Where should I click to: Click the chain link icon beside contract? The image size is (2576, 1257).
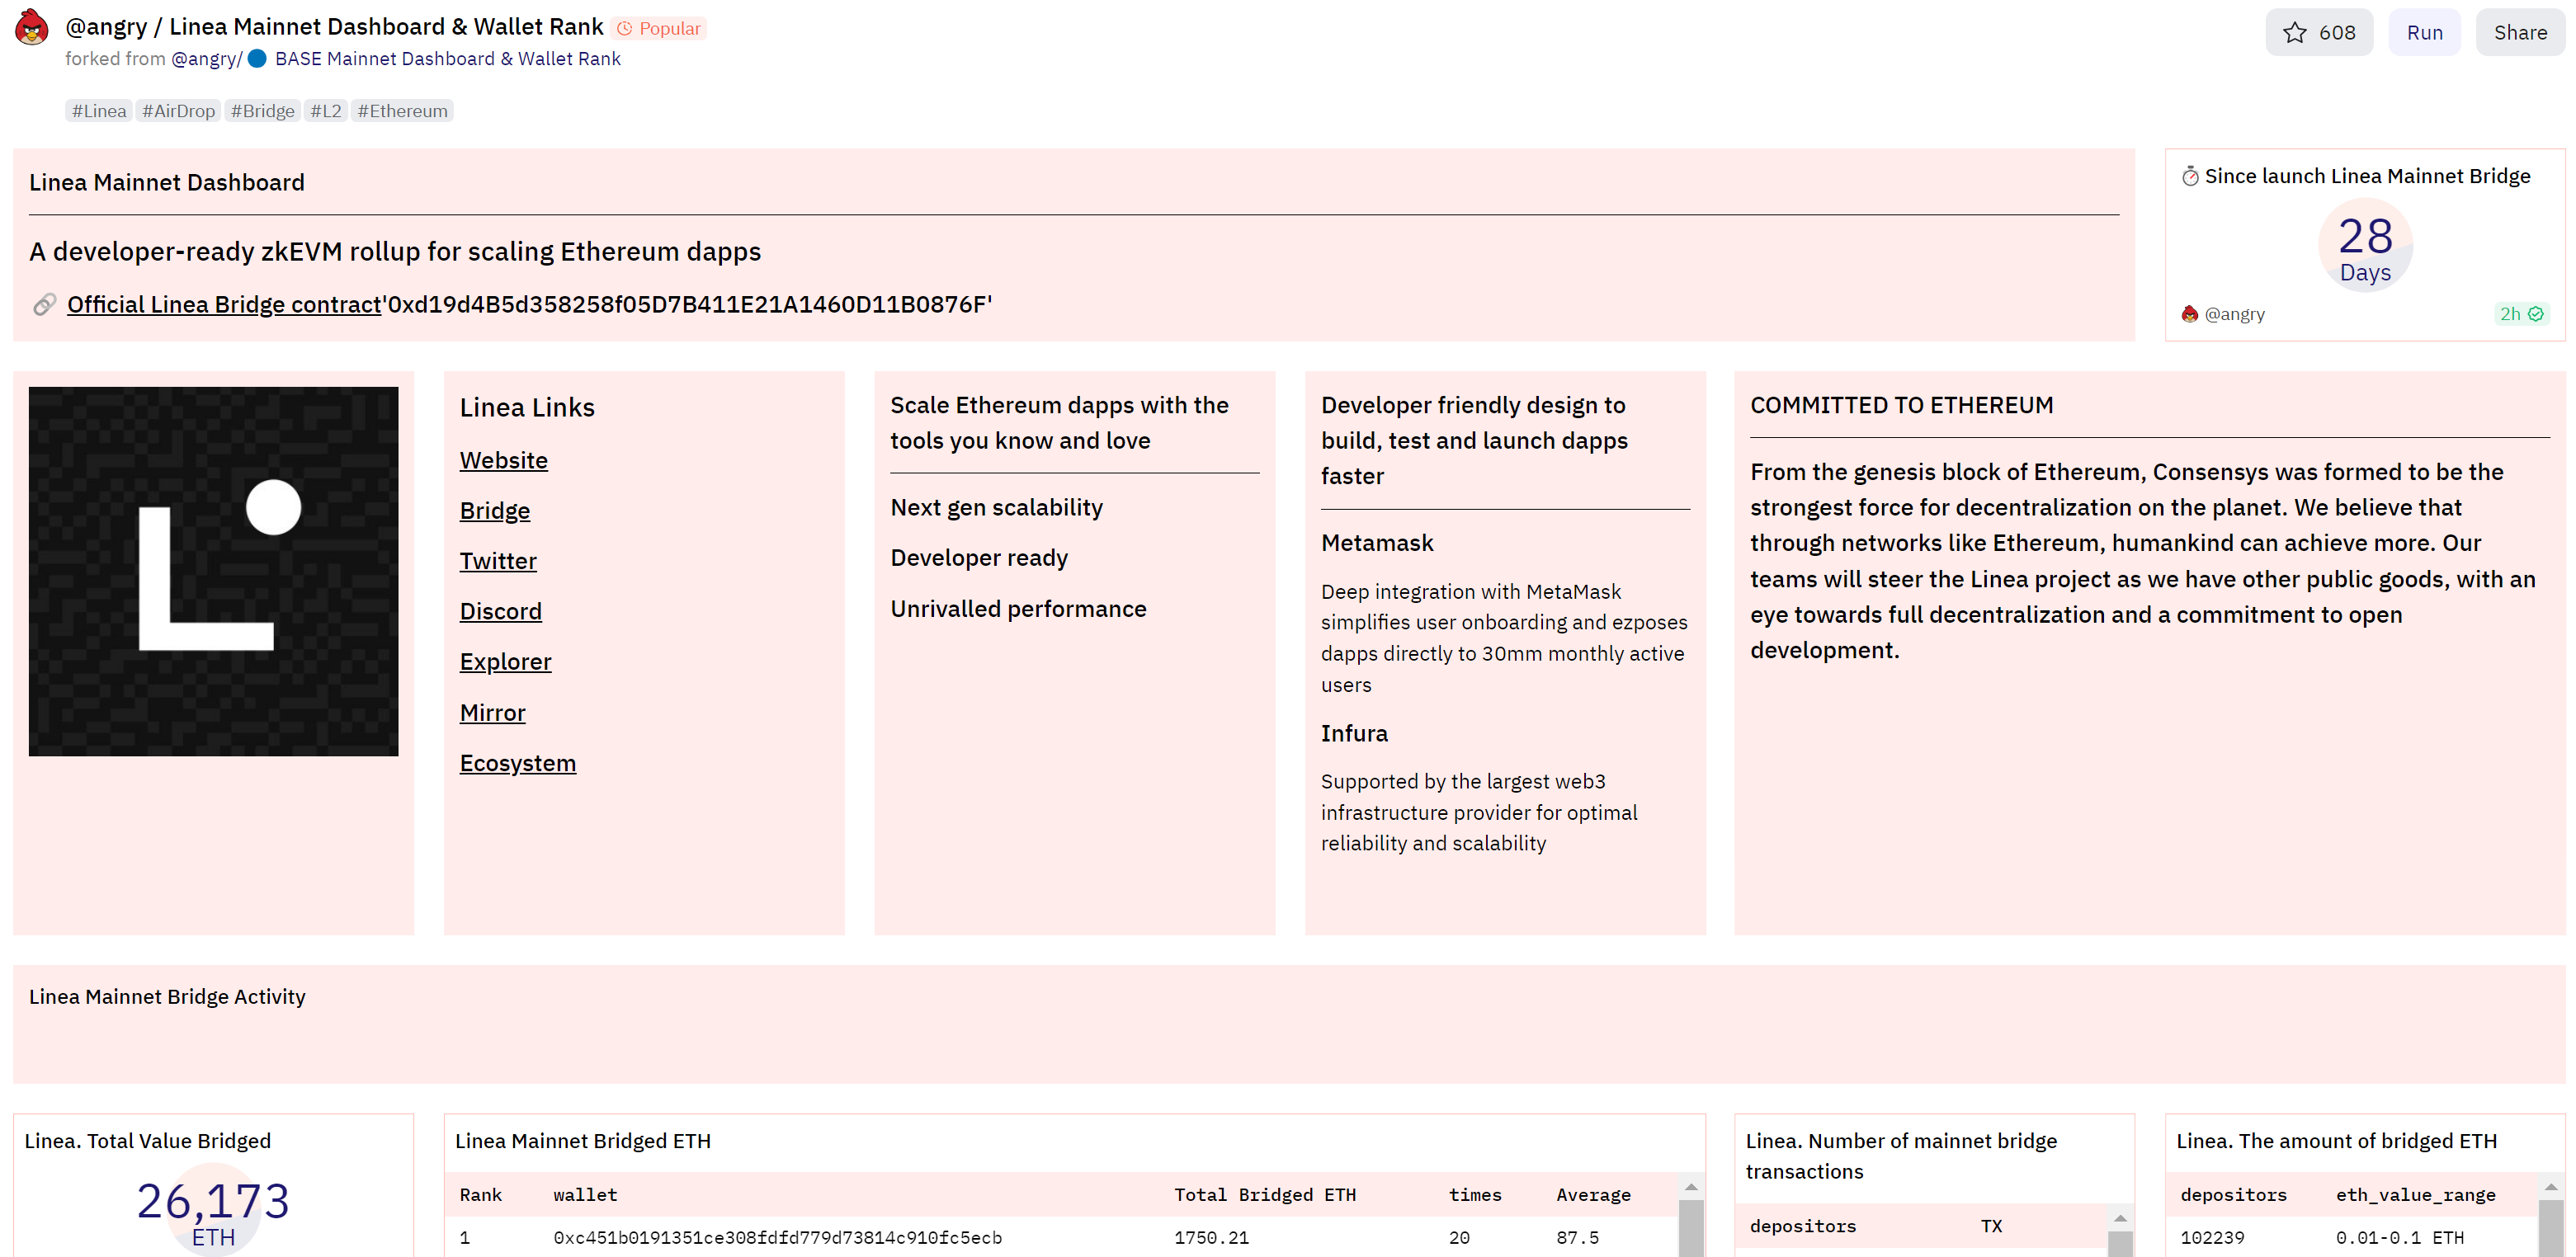pyautogui.click(x=44, y=304)
